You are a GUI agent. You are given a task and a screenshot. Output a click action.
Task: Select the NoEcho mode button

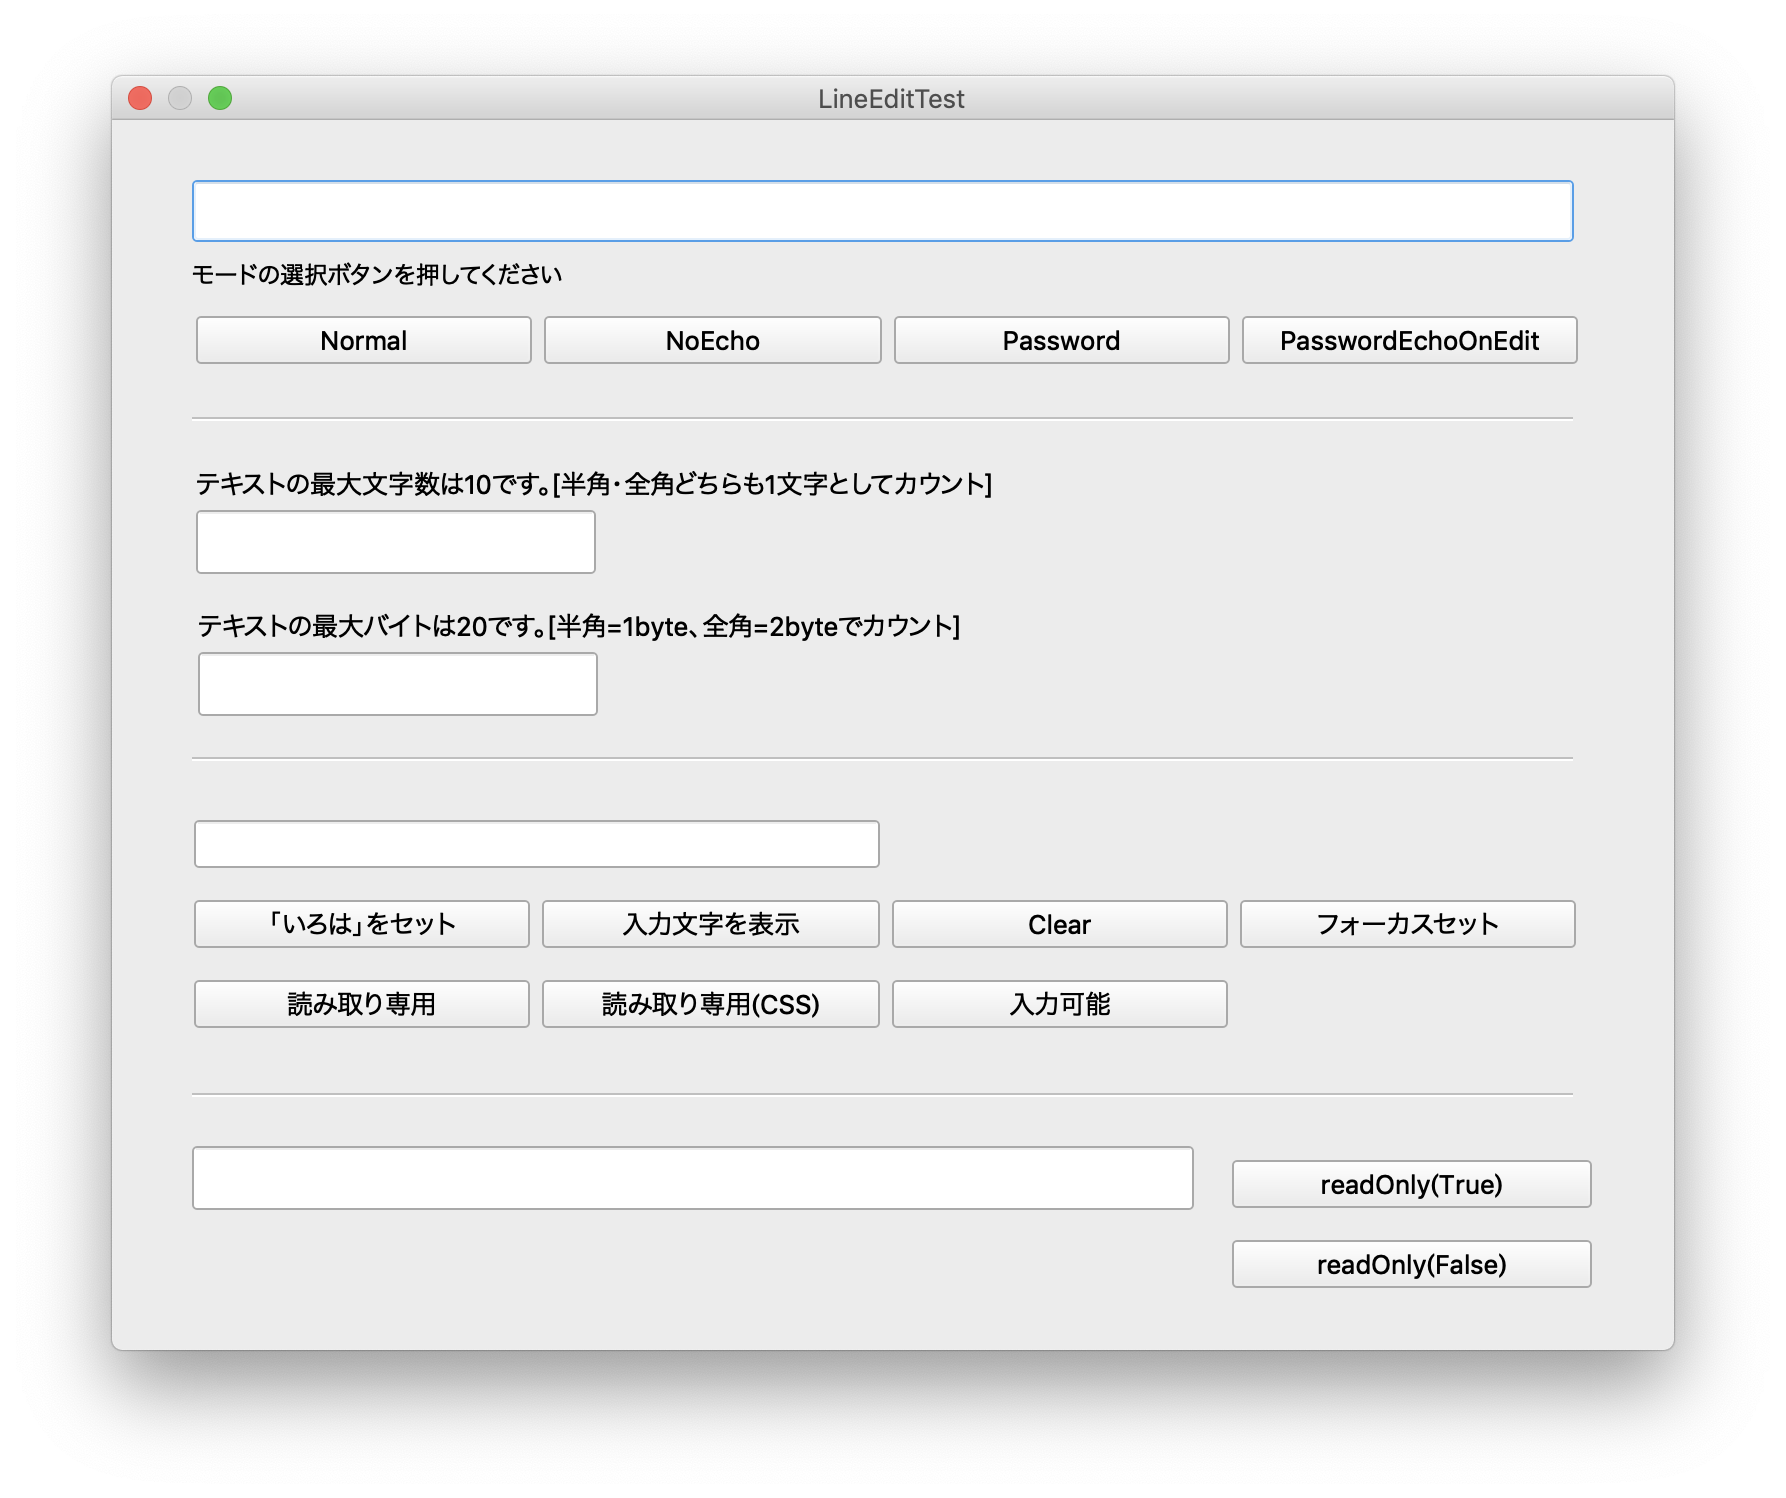(711, 340)
